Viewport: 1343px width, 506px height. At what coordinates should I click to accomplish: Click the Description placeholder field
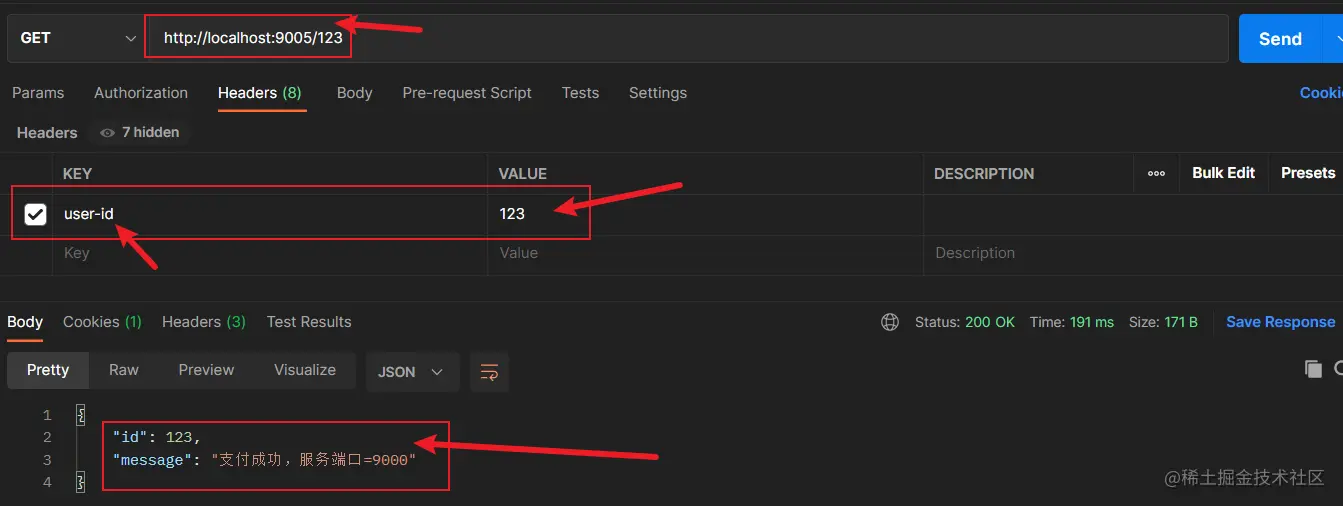[1133, 254]
